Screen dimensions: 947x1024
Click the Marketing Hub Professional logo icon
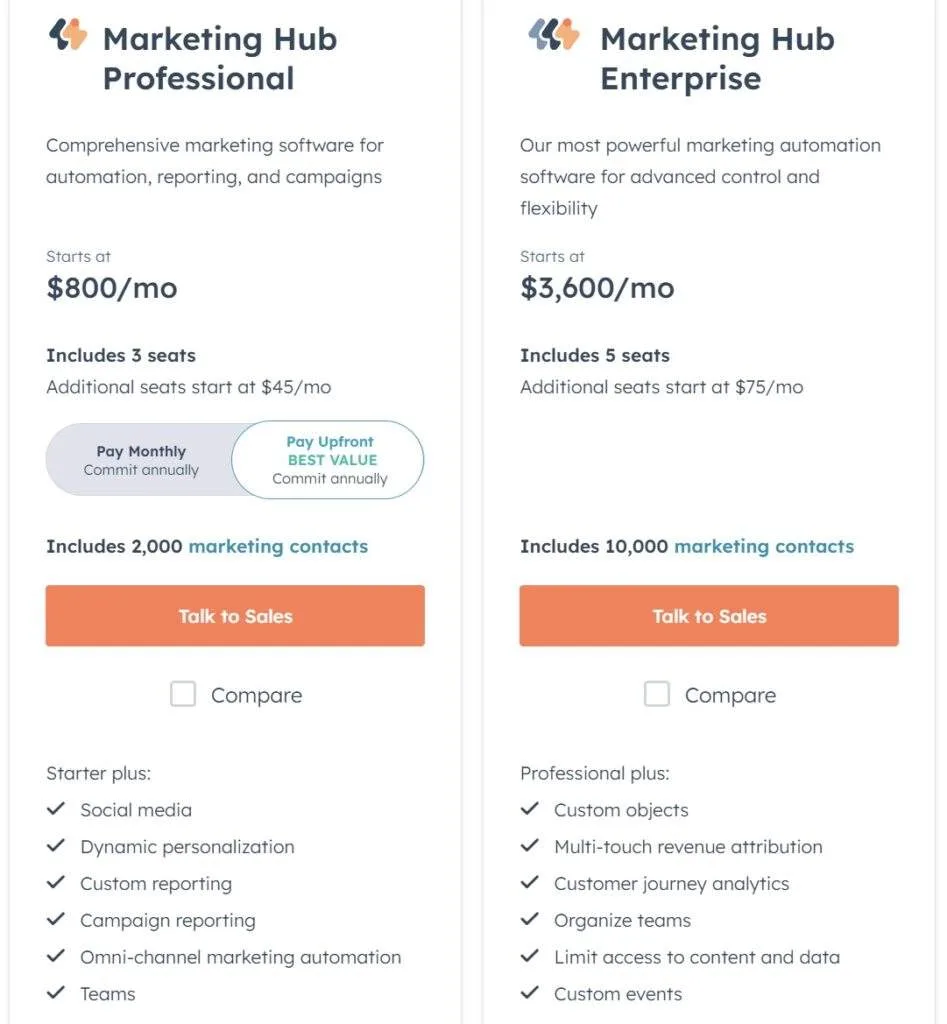pos(68,36)
